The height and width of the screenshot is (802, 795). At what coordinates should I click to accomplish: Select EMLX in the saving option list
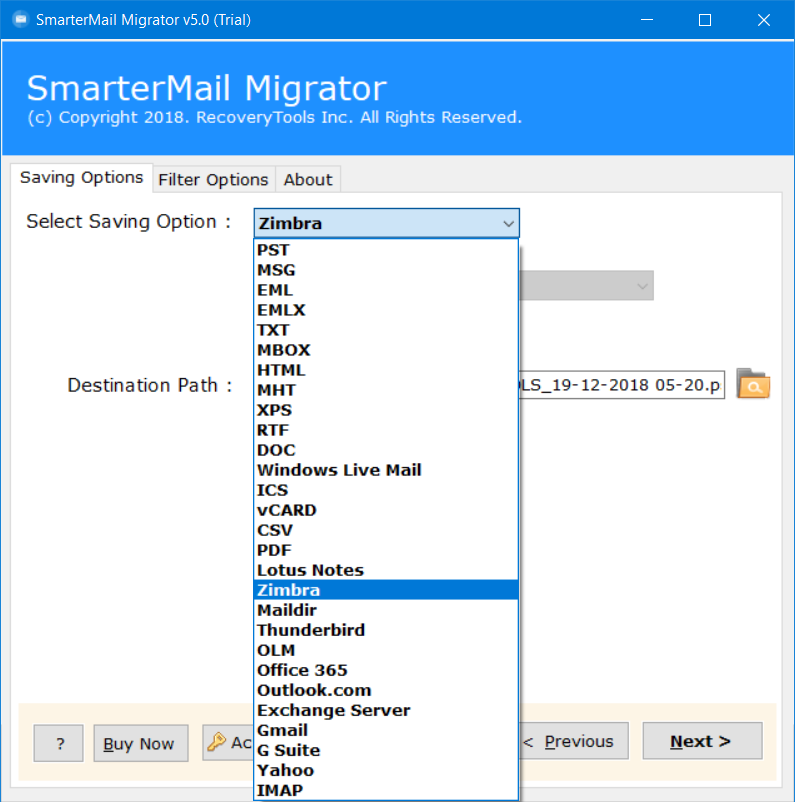386,310
